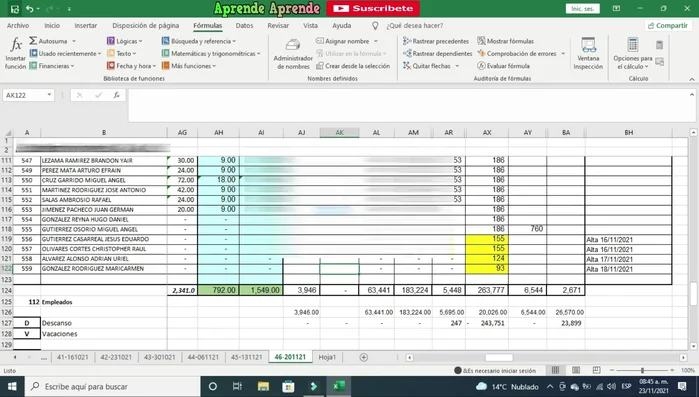Image resolution: width=699 pixels, height=397 pixels.
Task: Open the Texto function list
Action: click(x=121, y=53)
